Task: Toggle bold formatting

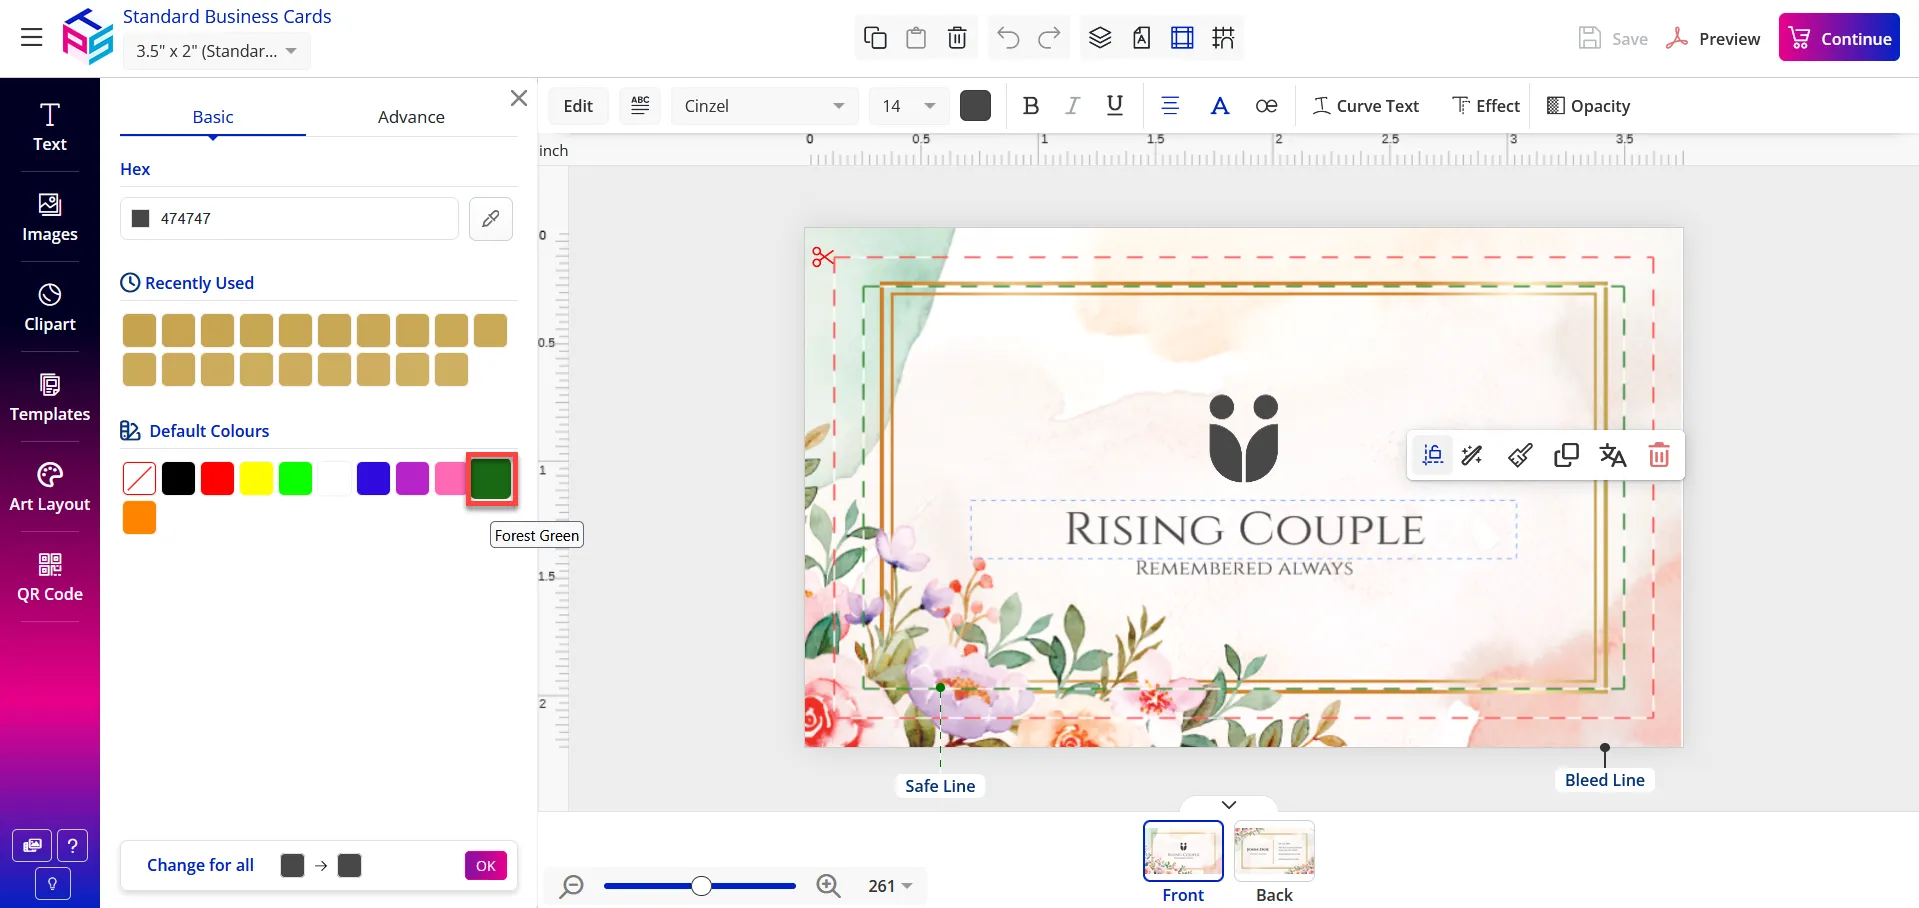Action: pos(1031,105)
